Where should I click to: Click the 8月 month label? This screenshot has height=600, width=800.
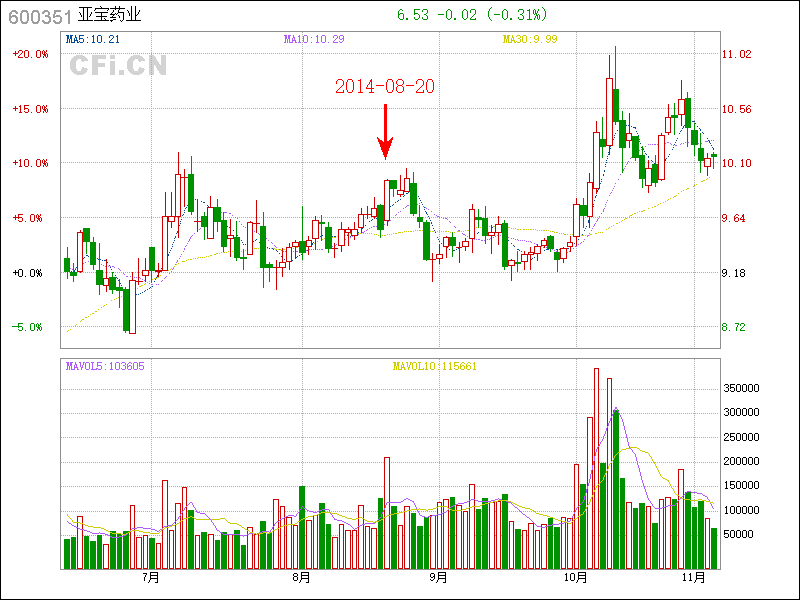(x=302, y=578)
